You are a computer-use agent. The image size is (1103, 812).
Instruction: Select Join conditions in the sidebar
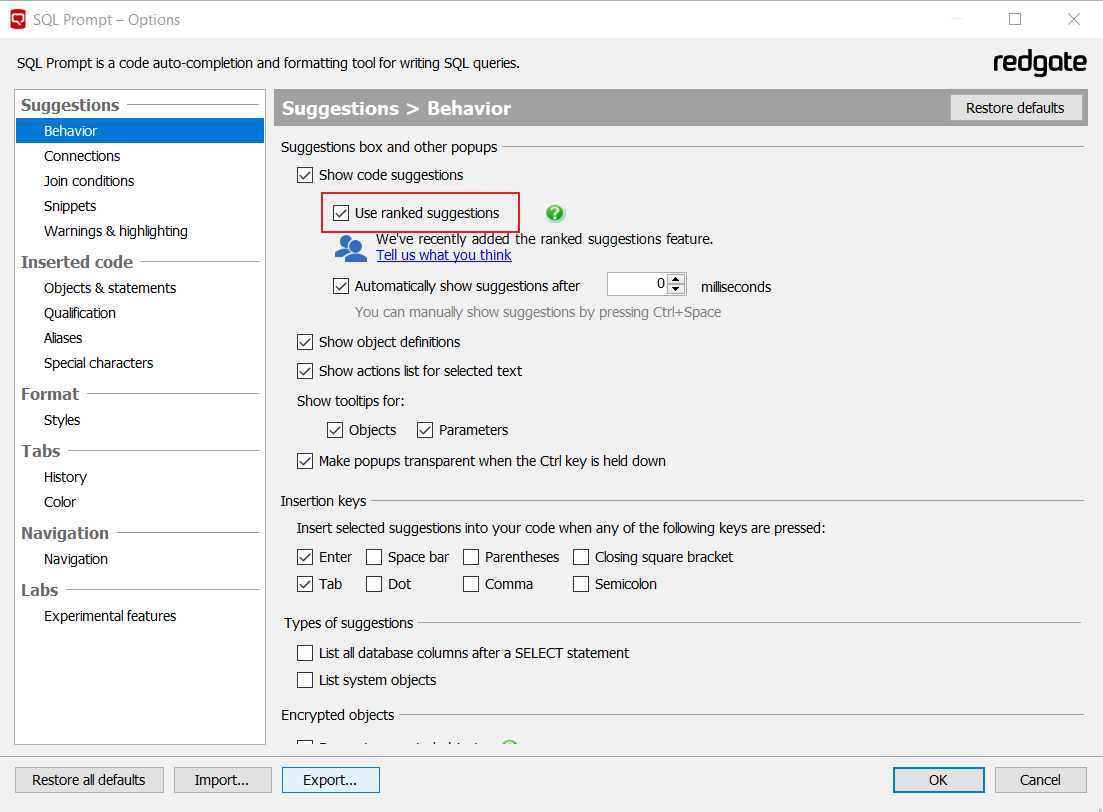[89, 181]
